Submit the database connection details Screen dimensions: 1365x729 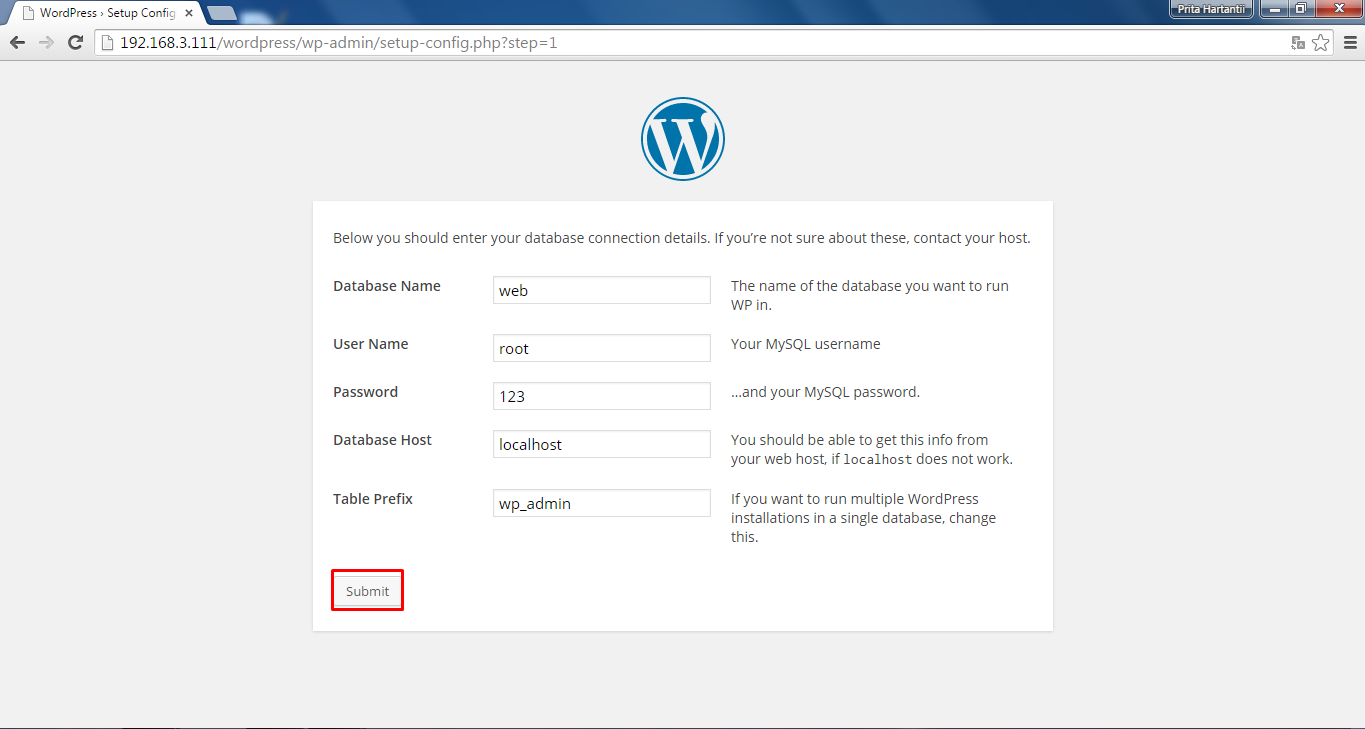tap(367, 591)
